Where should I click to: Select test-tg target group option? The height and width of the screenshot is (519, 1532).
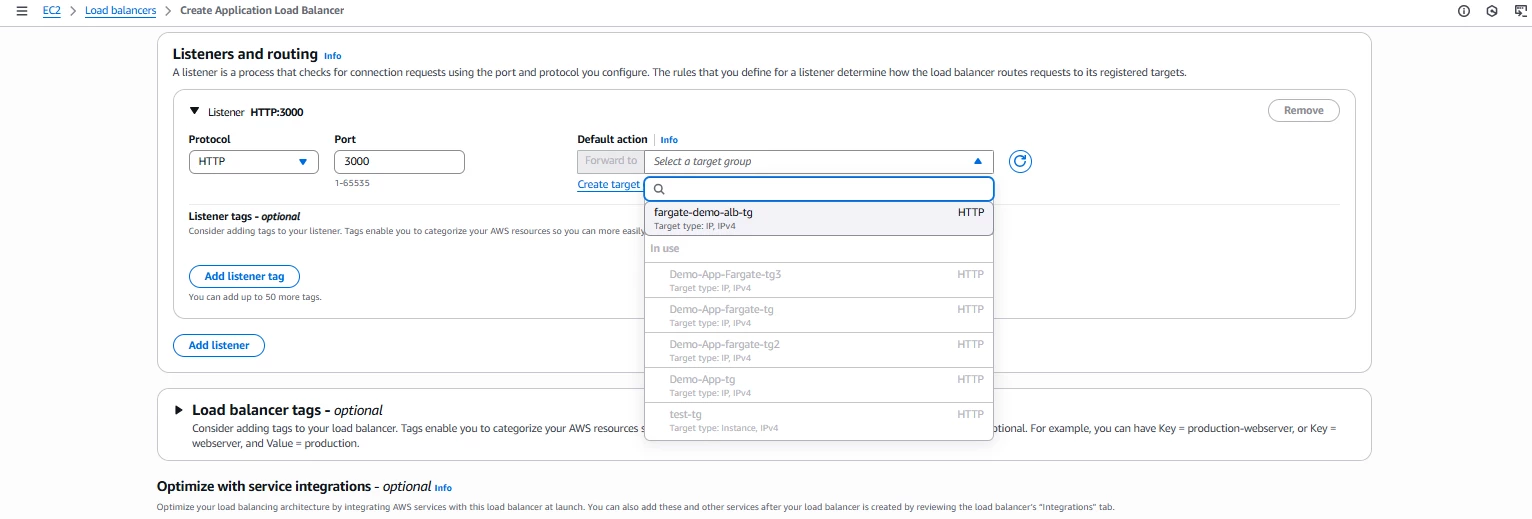819,420
